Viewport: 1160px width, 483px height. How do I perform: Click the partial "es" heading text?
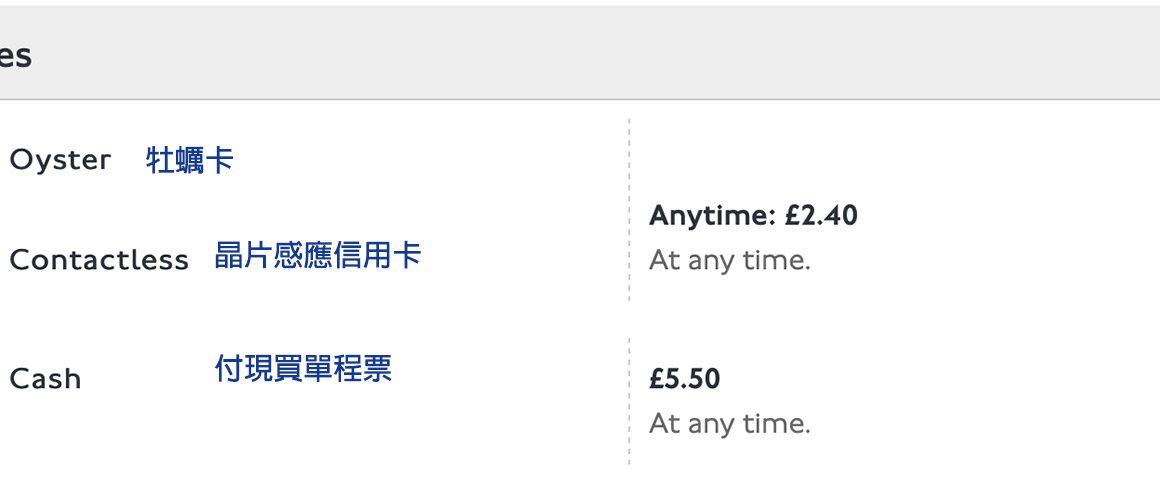15,56
